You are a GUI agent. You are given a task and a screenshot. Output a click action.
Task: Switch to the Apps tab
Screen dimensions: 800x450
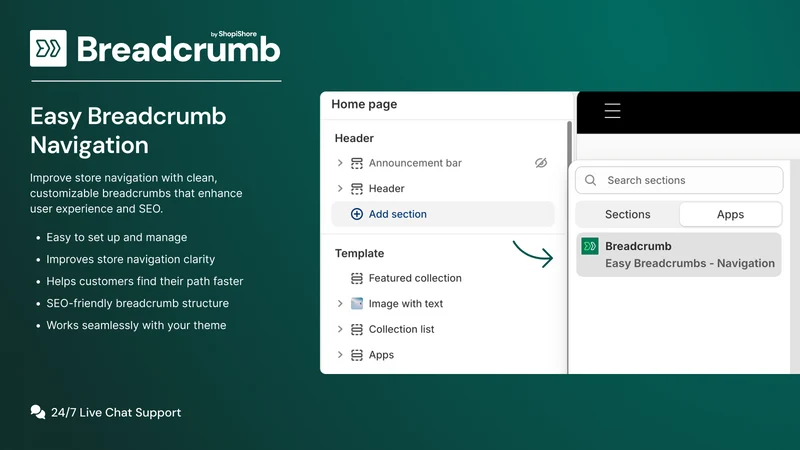click(730, 214)
